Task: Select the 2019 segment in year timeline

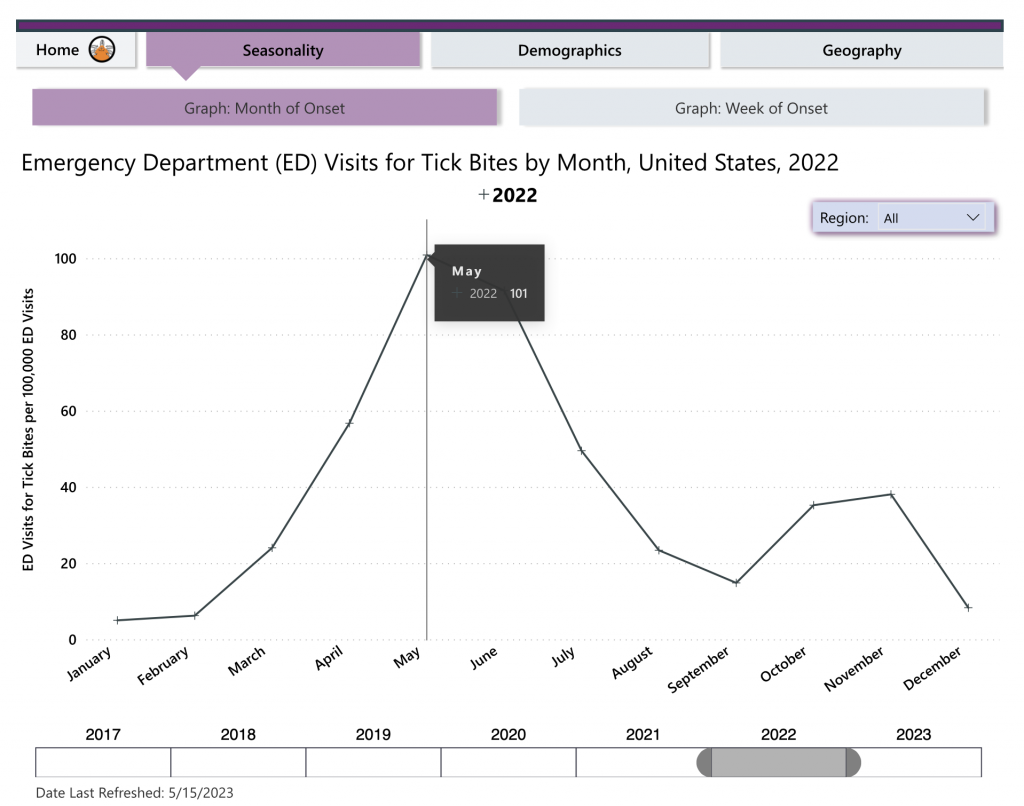Action: point(373,762)
